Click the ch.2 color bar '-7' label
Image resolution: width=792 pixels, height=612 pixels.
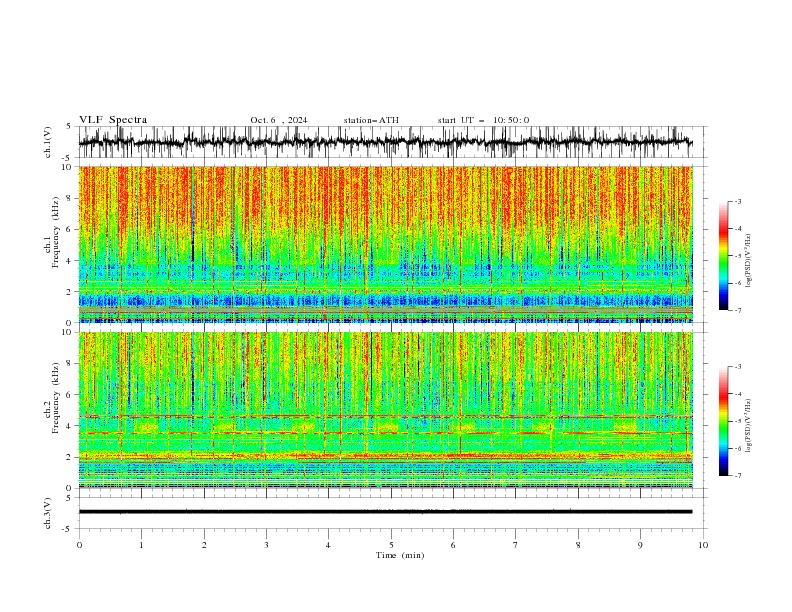pyautogui.click(x=738, y=475)
